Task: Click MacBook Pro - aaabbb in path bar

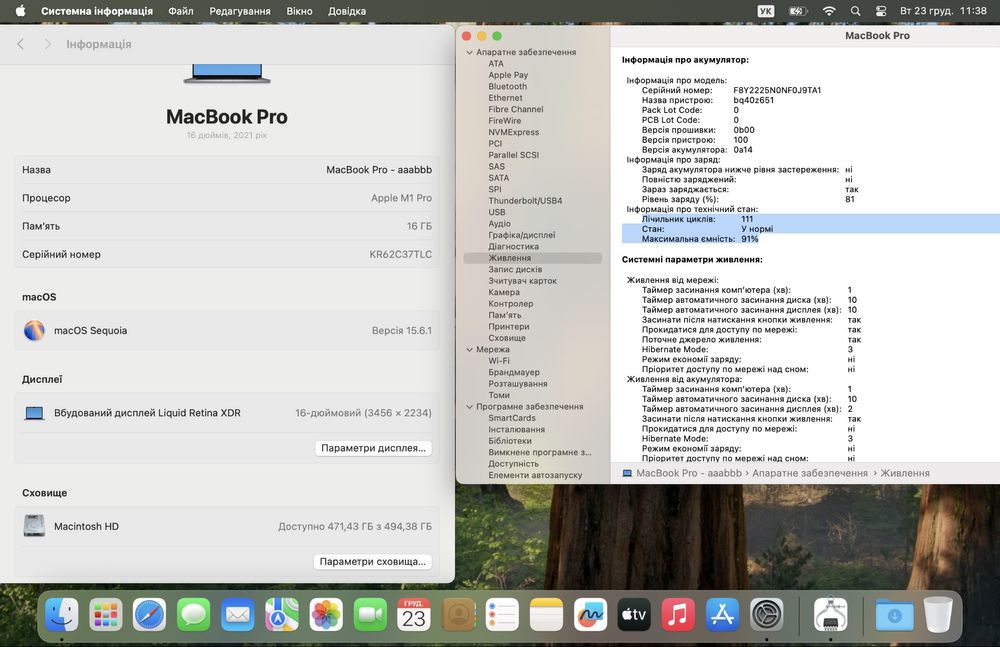Action: point(689,473)
